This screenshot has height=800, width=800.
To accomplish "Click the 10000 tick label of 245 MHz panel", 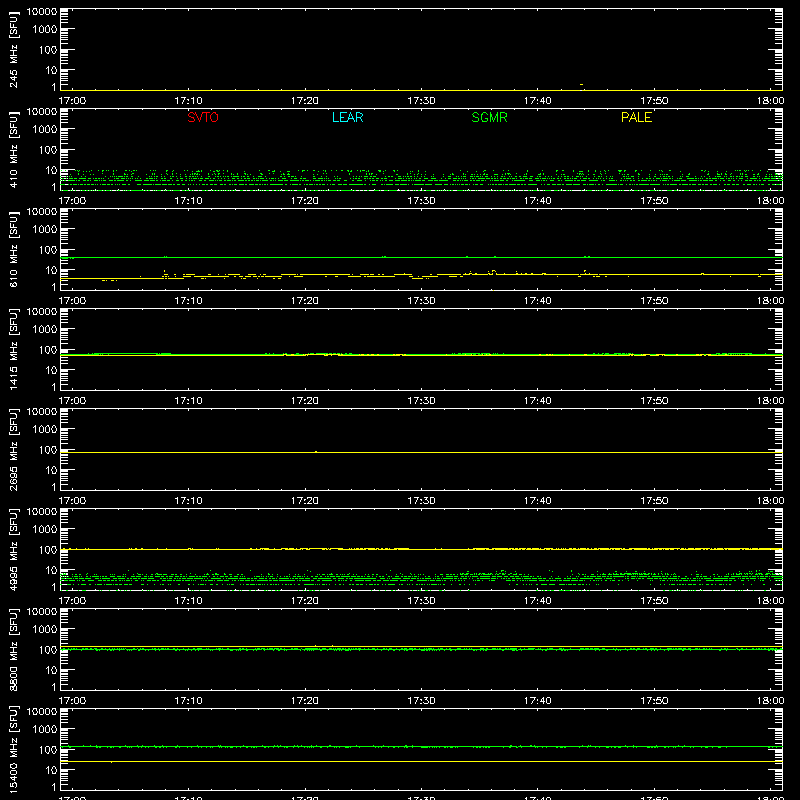I will (42, 12).
